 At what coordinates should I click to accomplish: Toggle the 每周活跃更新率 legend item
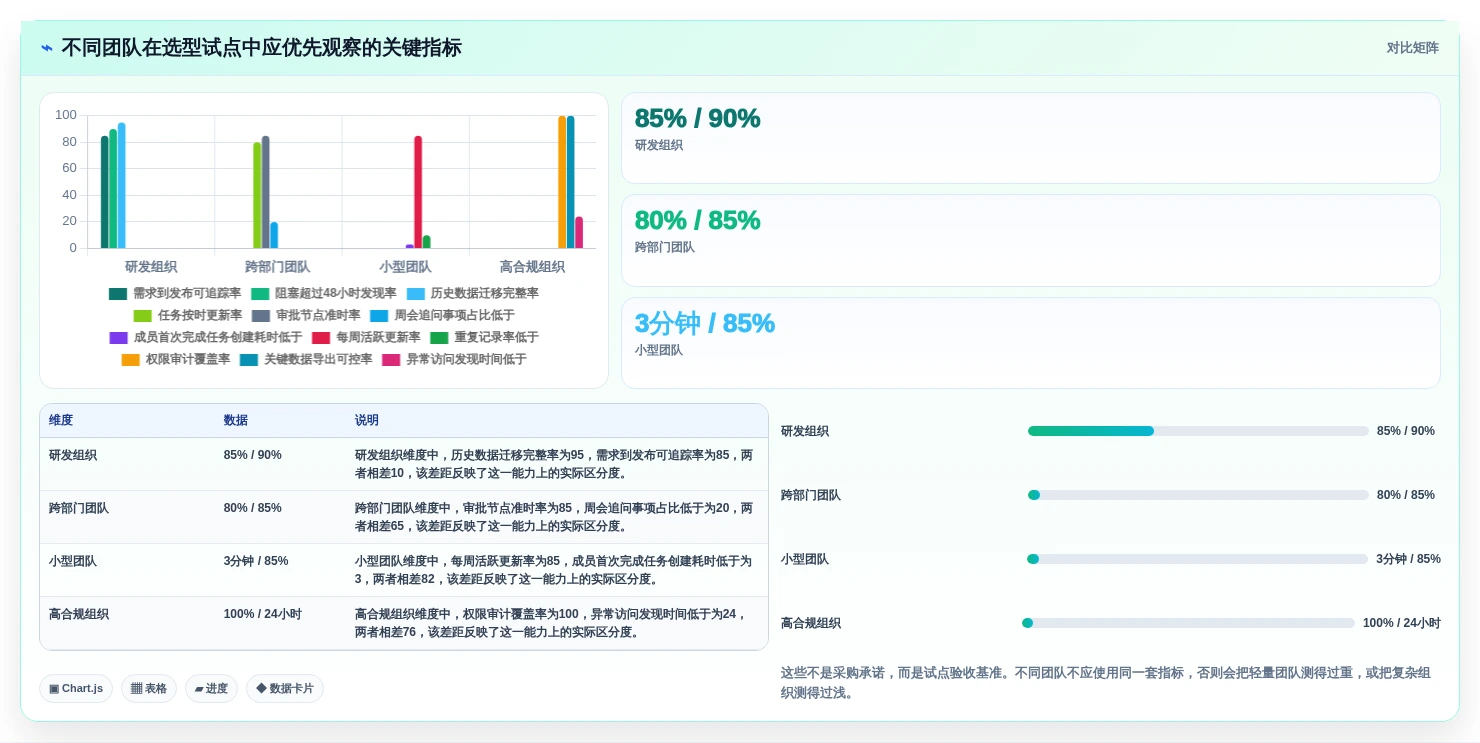click(366, 337)
